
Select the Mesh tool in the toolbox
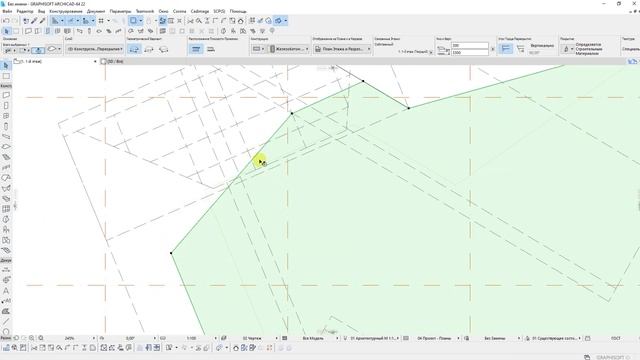(6, 251)
